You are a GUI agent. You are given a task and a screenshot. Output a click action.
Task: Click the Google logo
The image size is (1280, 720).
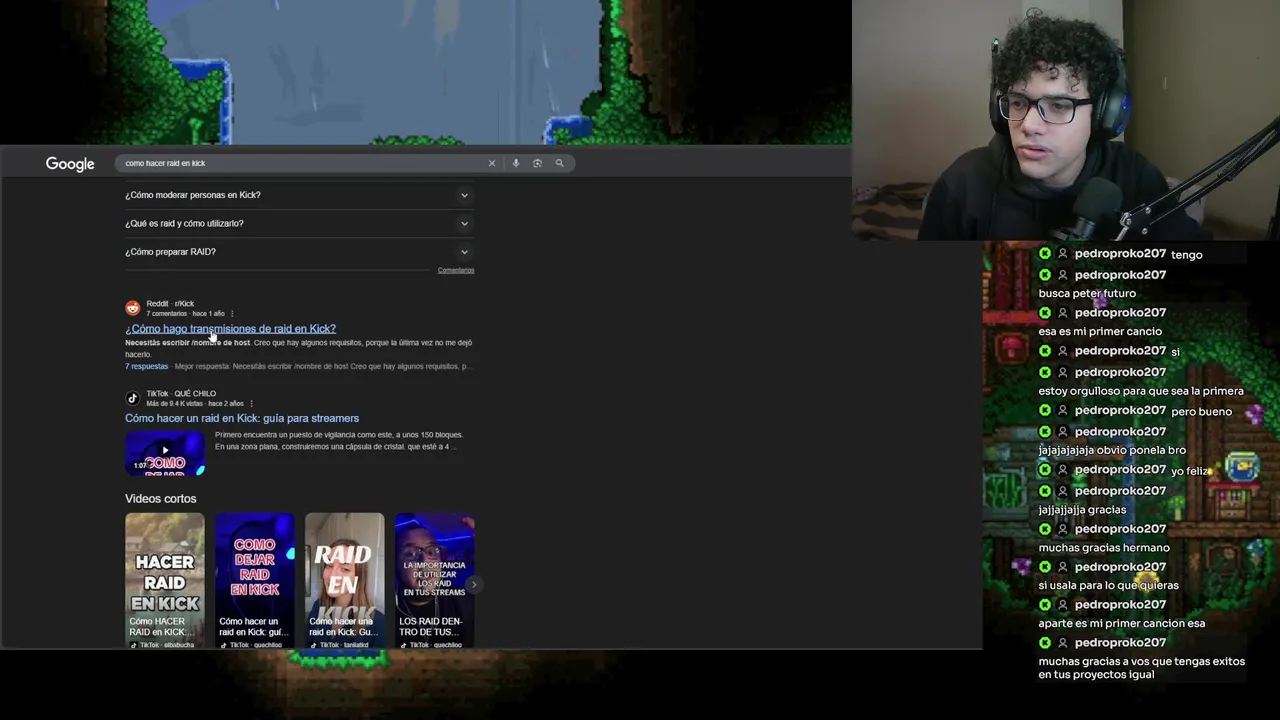70,164
